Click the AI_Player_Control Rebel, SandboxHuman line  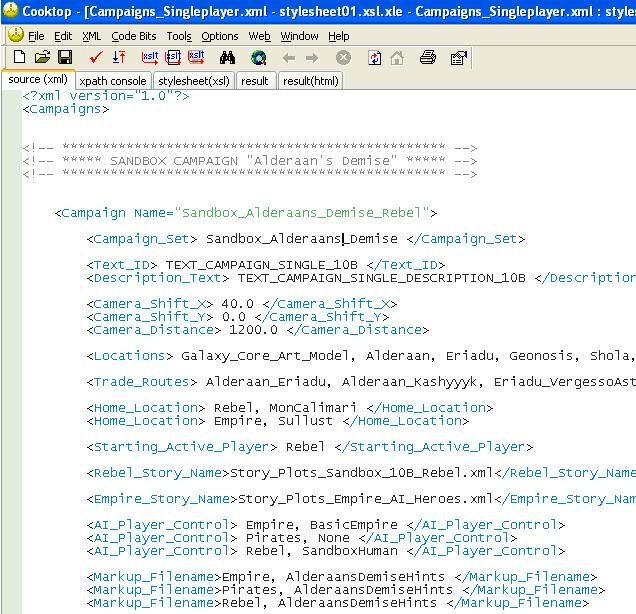pyautogui.click(x=326, y=550)
